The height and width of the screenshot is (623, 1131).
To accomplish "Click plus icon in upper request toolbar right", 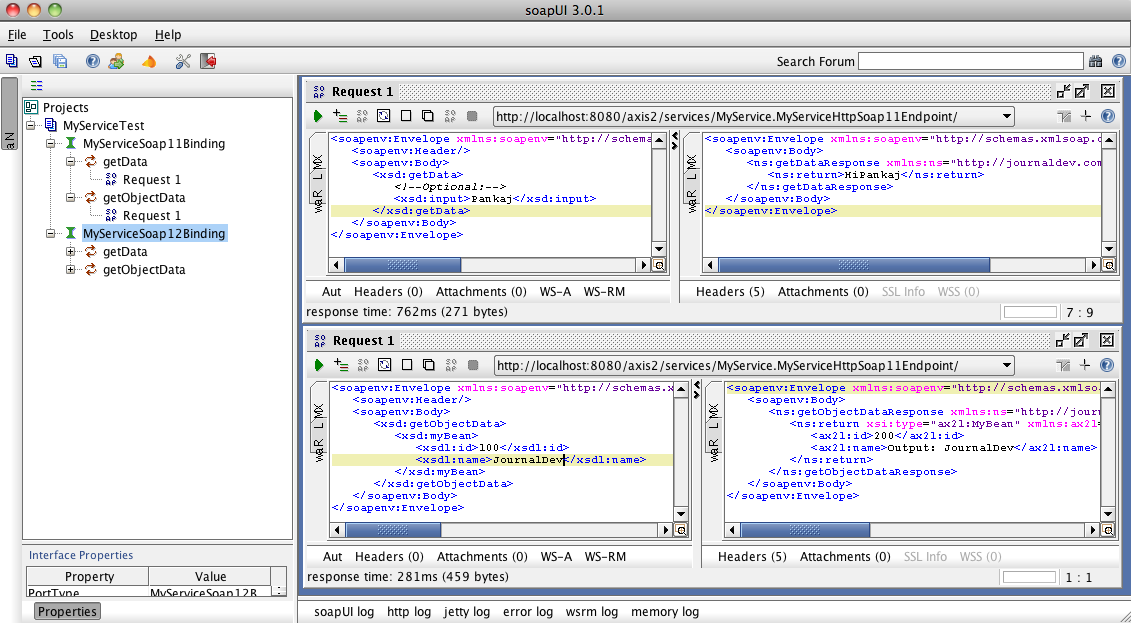I will [1086, 115].
